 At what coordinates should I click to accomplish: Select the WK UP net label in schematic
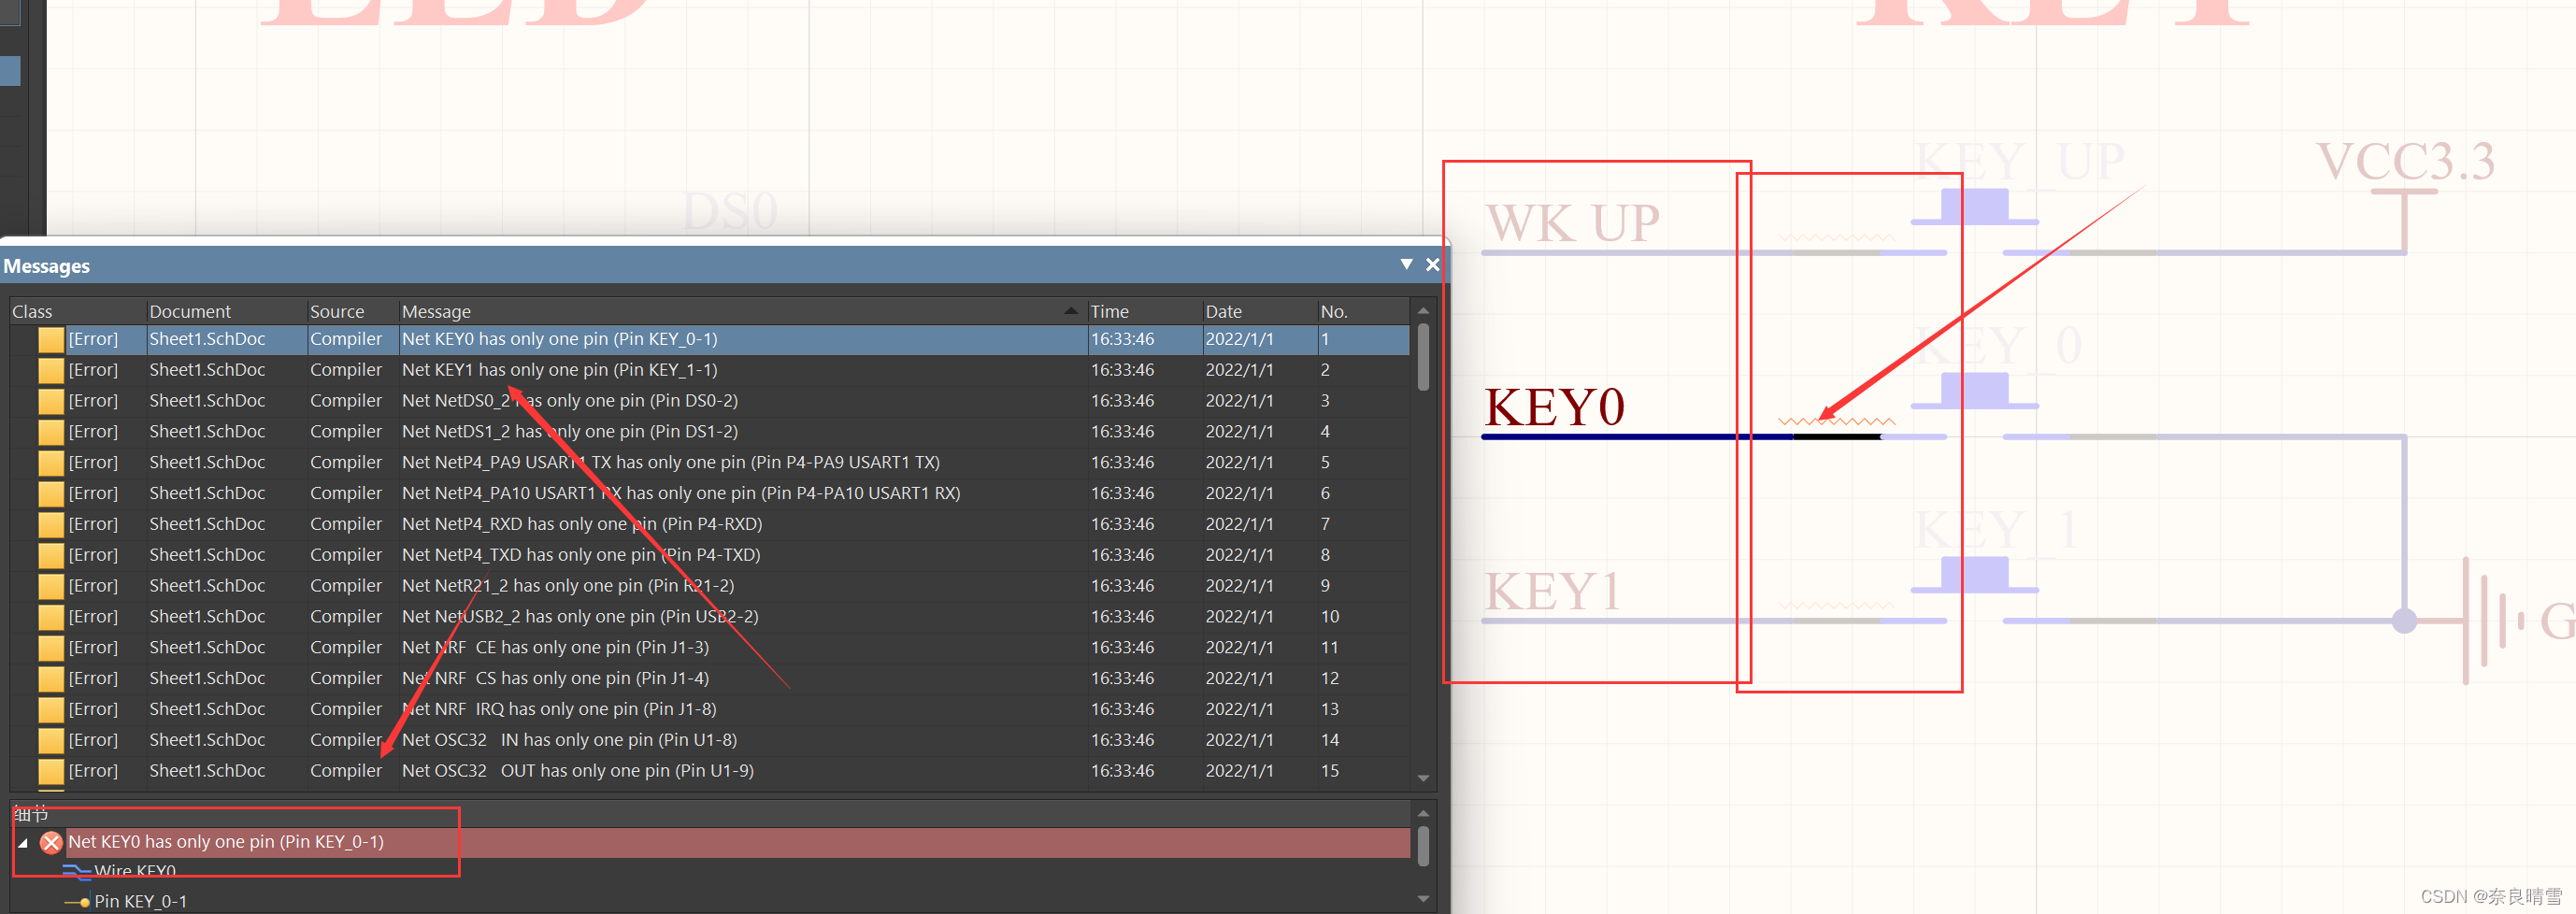[1571, 222]
